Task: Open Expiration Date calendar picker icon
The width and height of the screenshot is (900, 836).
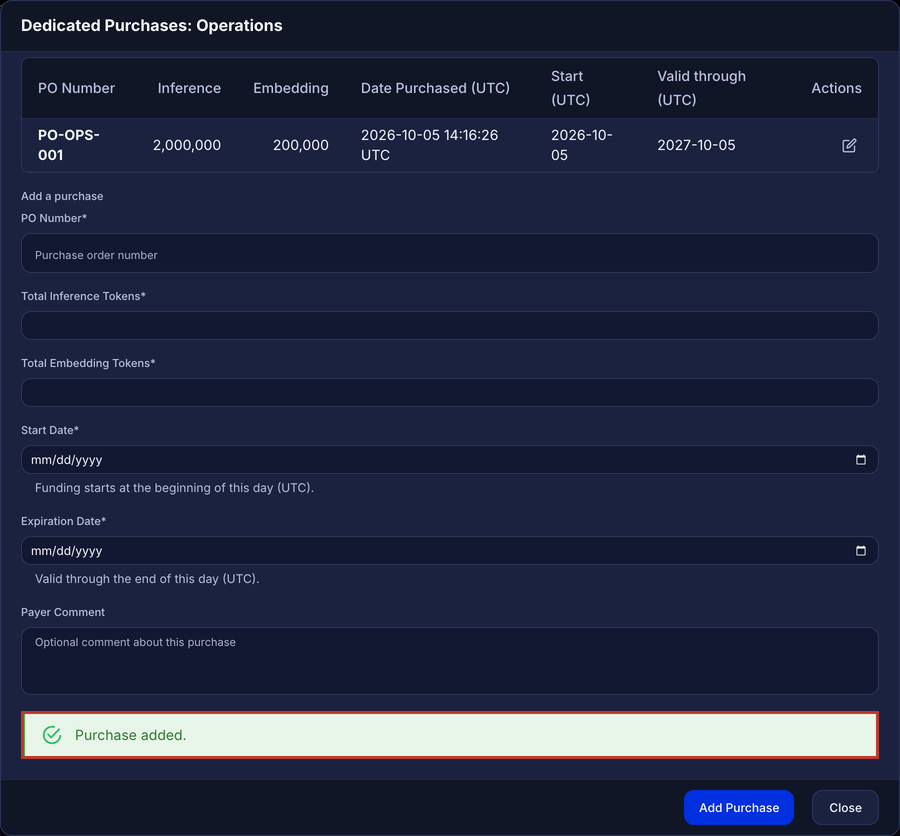Action: click(860, 551)
